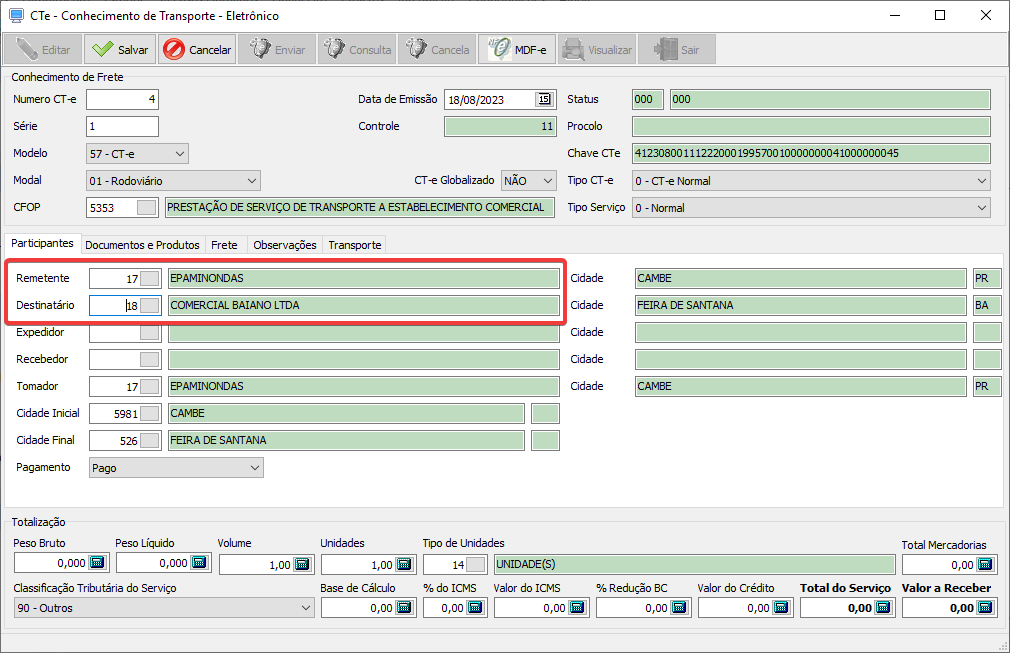Open Tomador lookup button
Image resolution: width=1010 pixels, height=653 pixels.
tap(149, 386)
